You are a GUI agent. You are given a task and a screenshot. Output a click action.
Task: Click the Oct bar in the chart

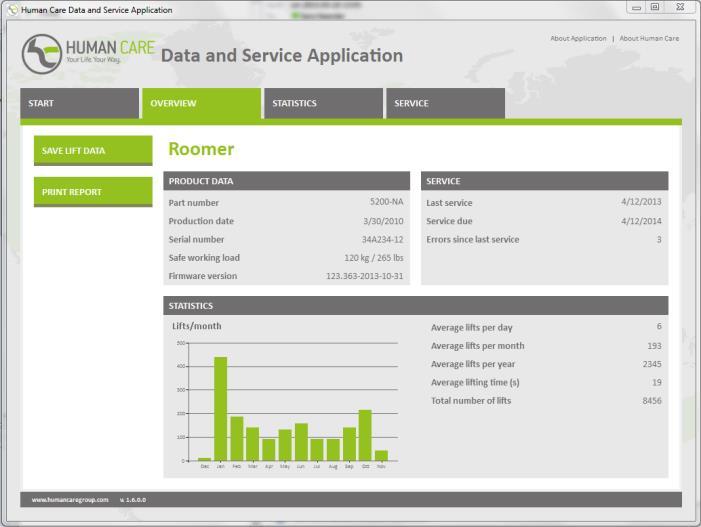click(365, 435)
